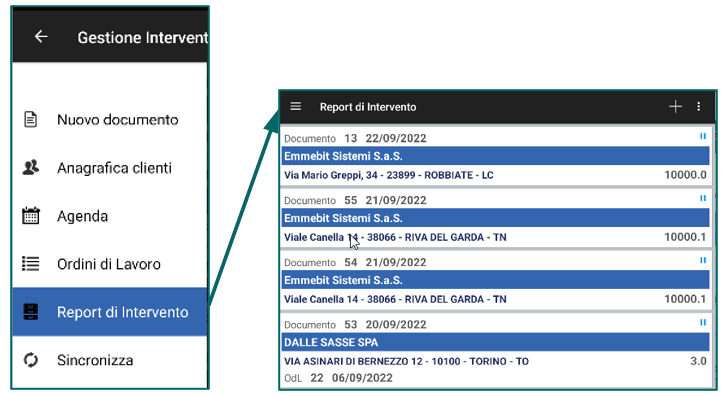The width and height of the screenshot is (726, 396).
Task: Select Documento 55 address Viale Canella 14
Action: coord(395,237)
